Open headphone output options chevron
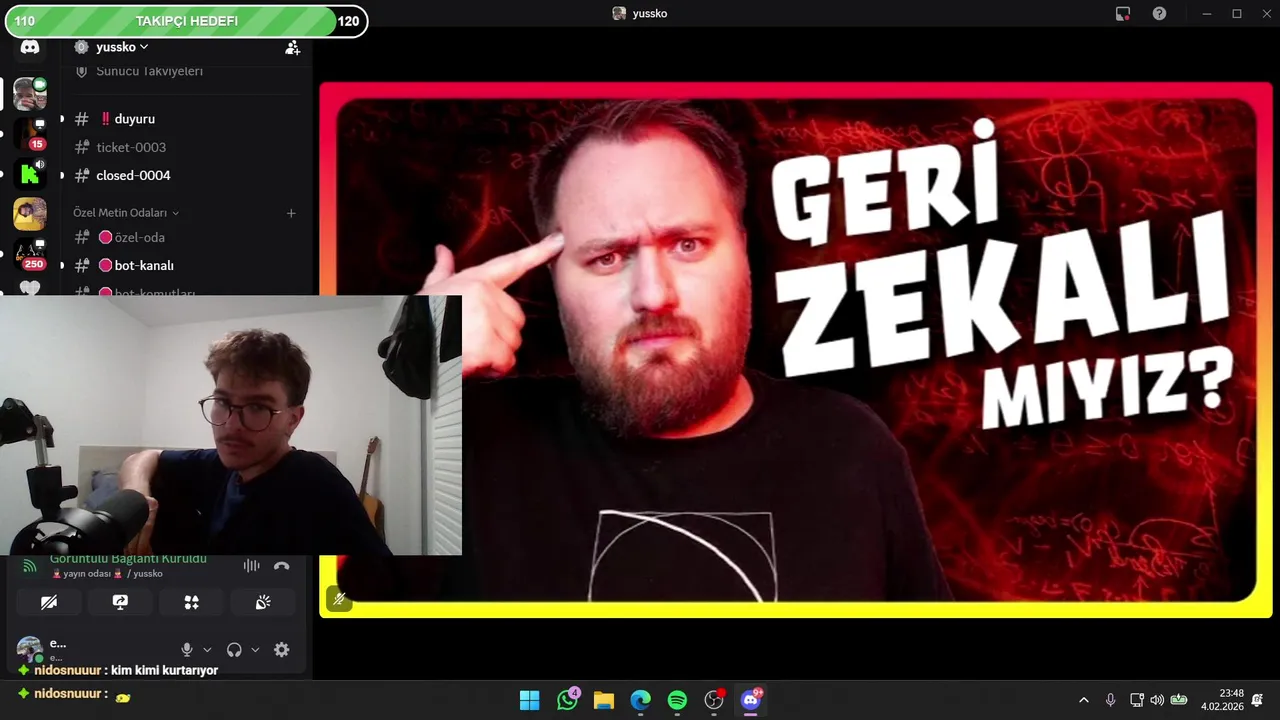 (254, 649)
